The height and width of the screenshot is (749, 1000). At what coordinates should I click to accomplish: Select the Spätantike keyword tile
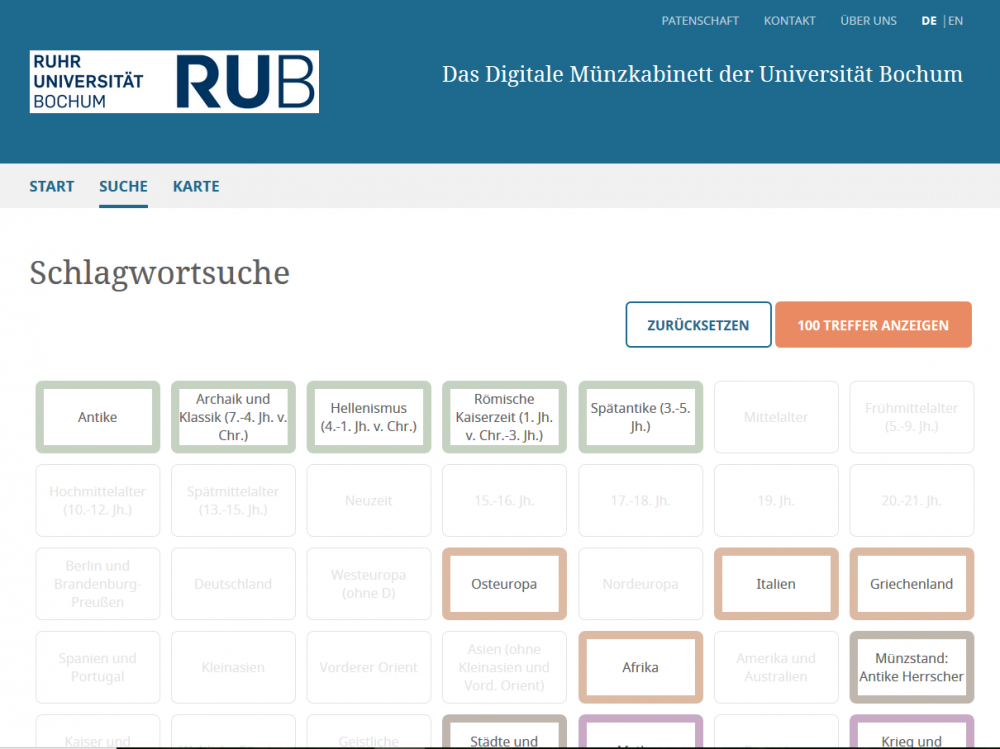coord(640,417)
